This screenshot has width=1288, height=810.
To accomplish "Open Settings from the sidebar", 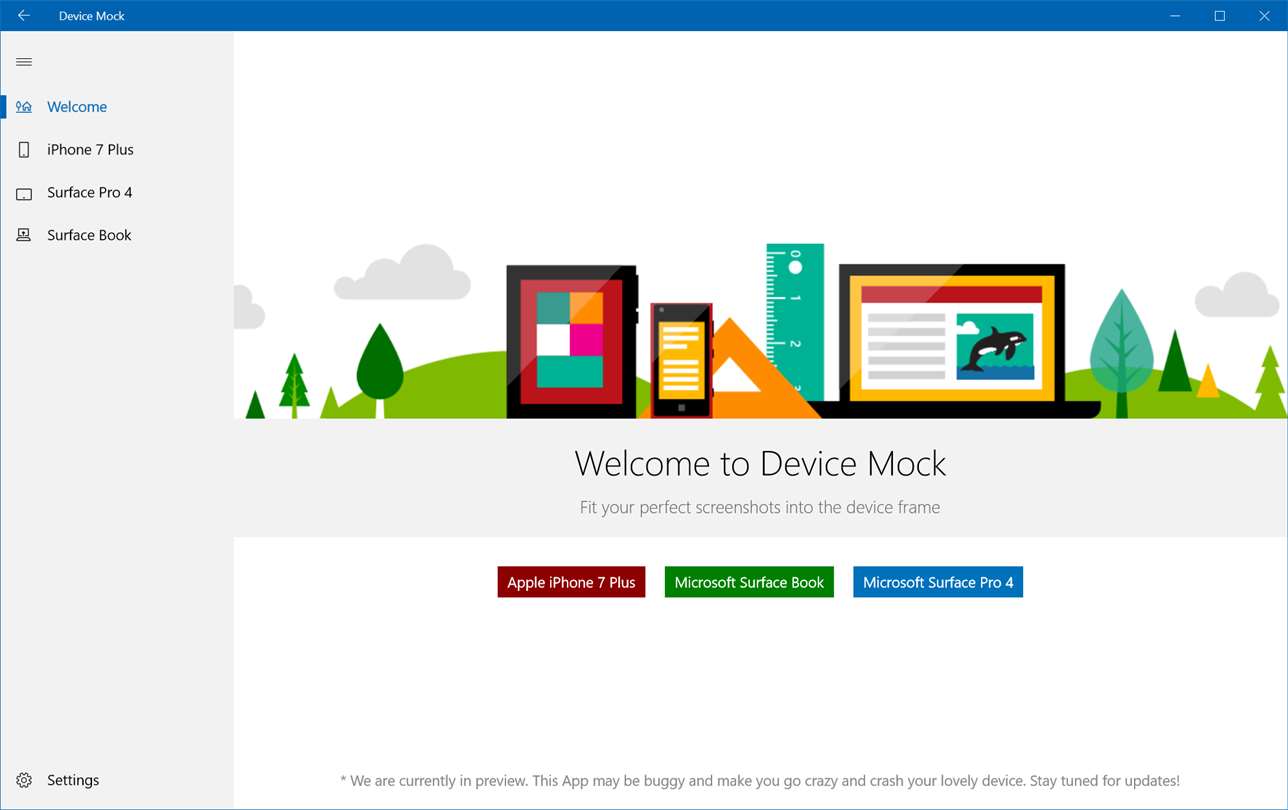I will coord(117,780).
